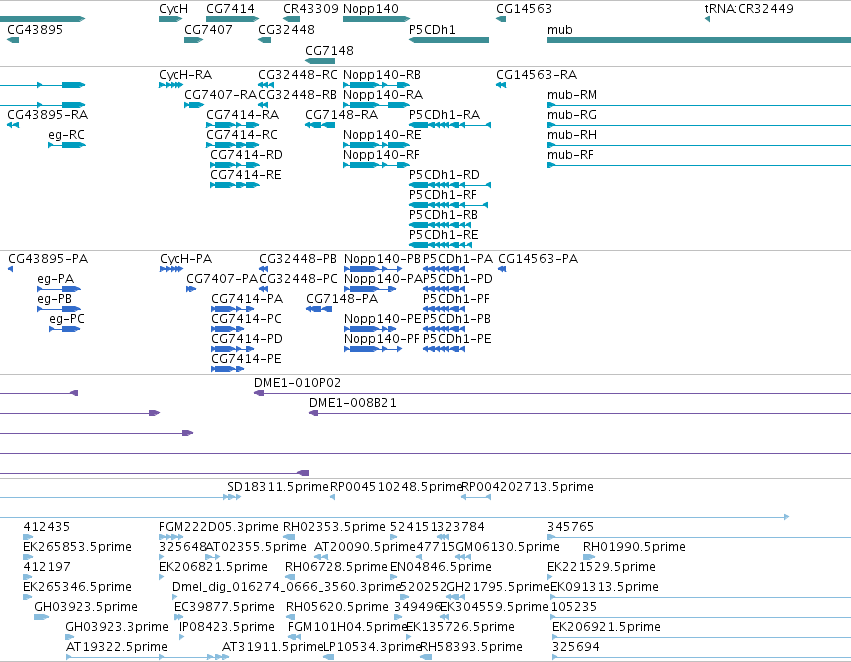Select transcript Nopp140-RE

click(376, 145)
